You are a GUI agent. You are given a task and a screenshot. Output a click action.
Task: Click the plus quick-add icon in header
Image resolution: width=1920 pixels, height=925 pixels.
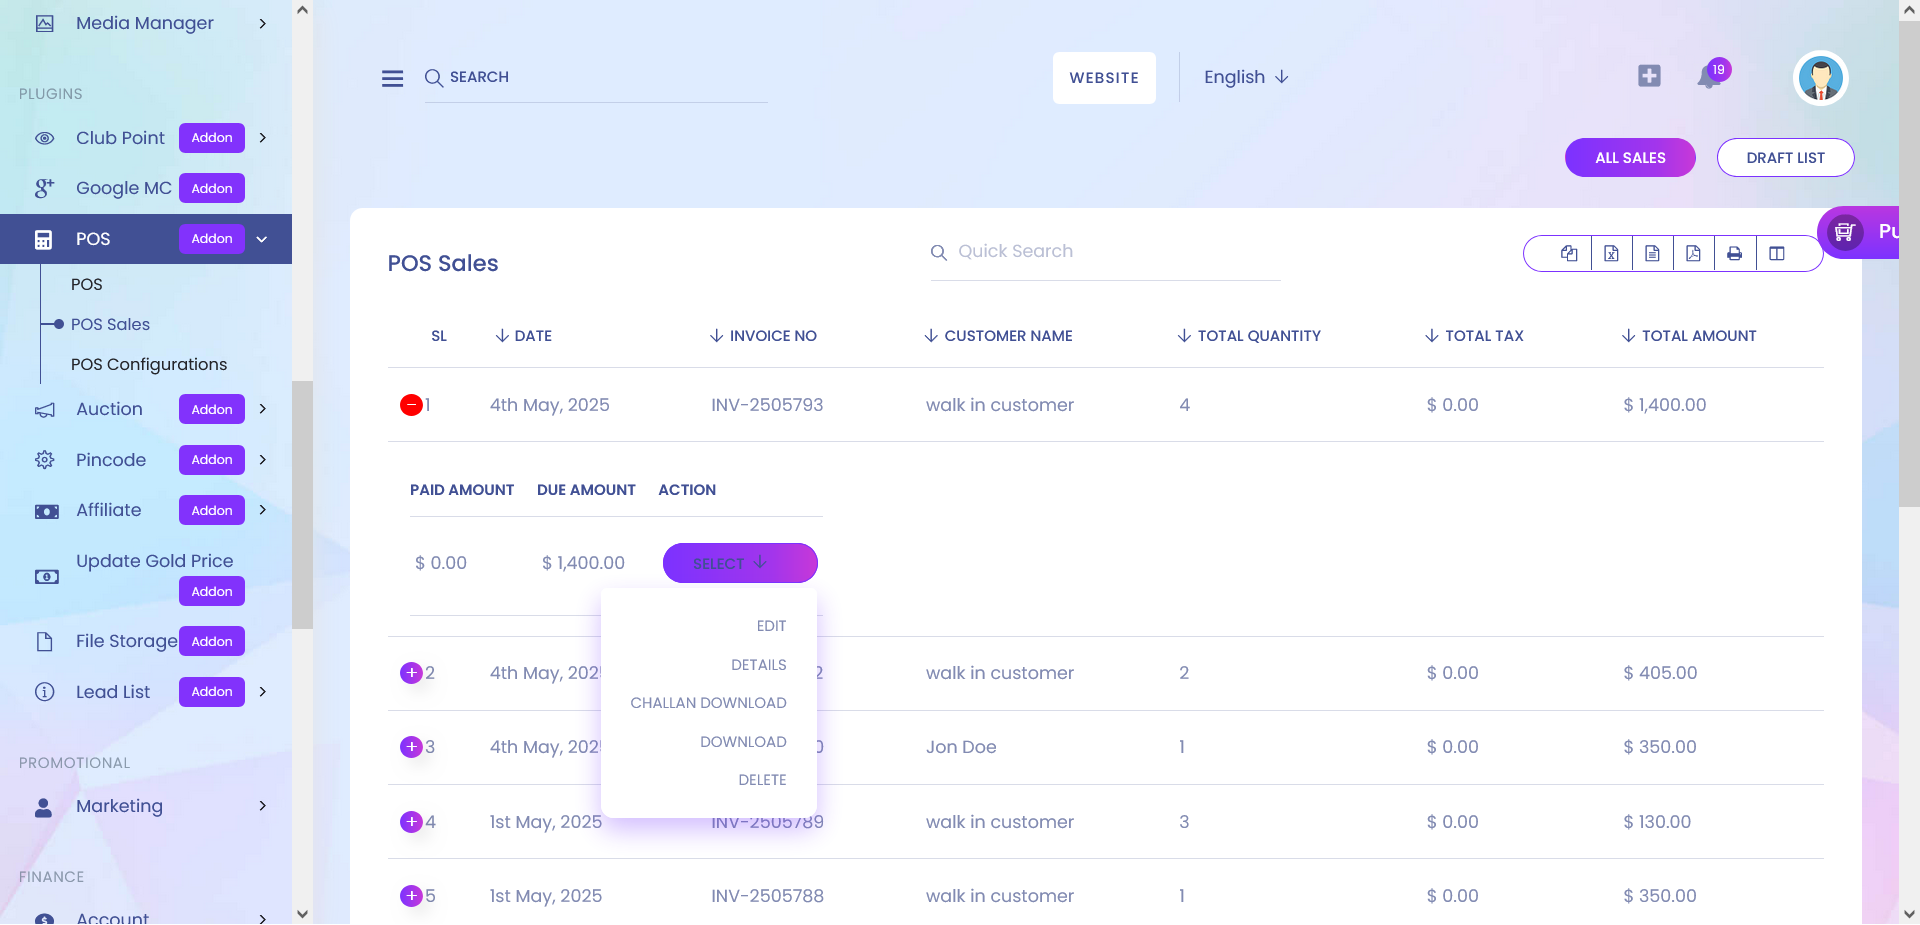(x=1649, y=76)
